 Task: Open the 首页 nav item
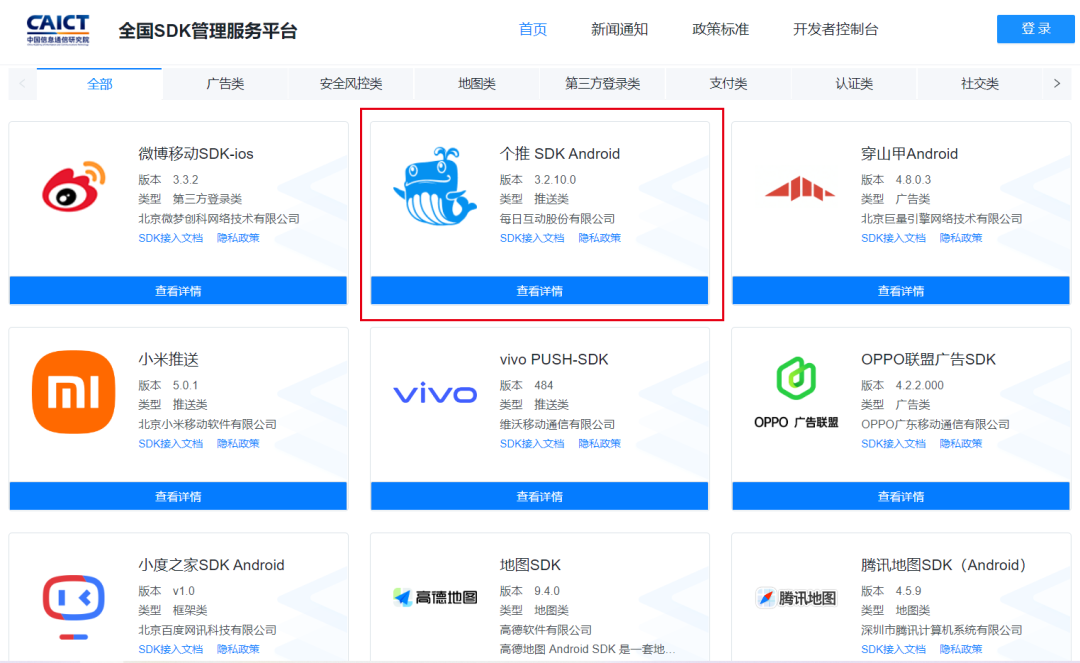coord(532,29)
